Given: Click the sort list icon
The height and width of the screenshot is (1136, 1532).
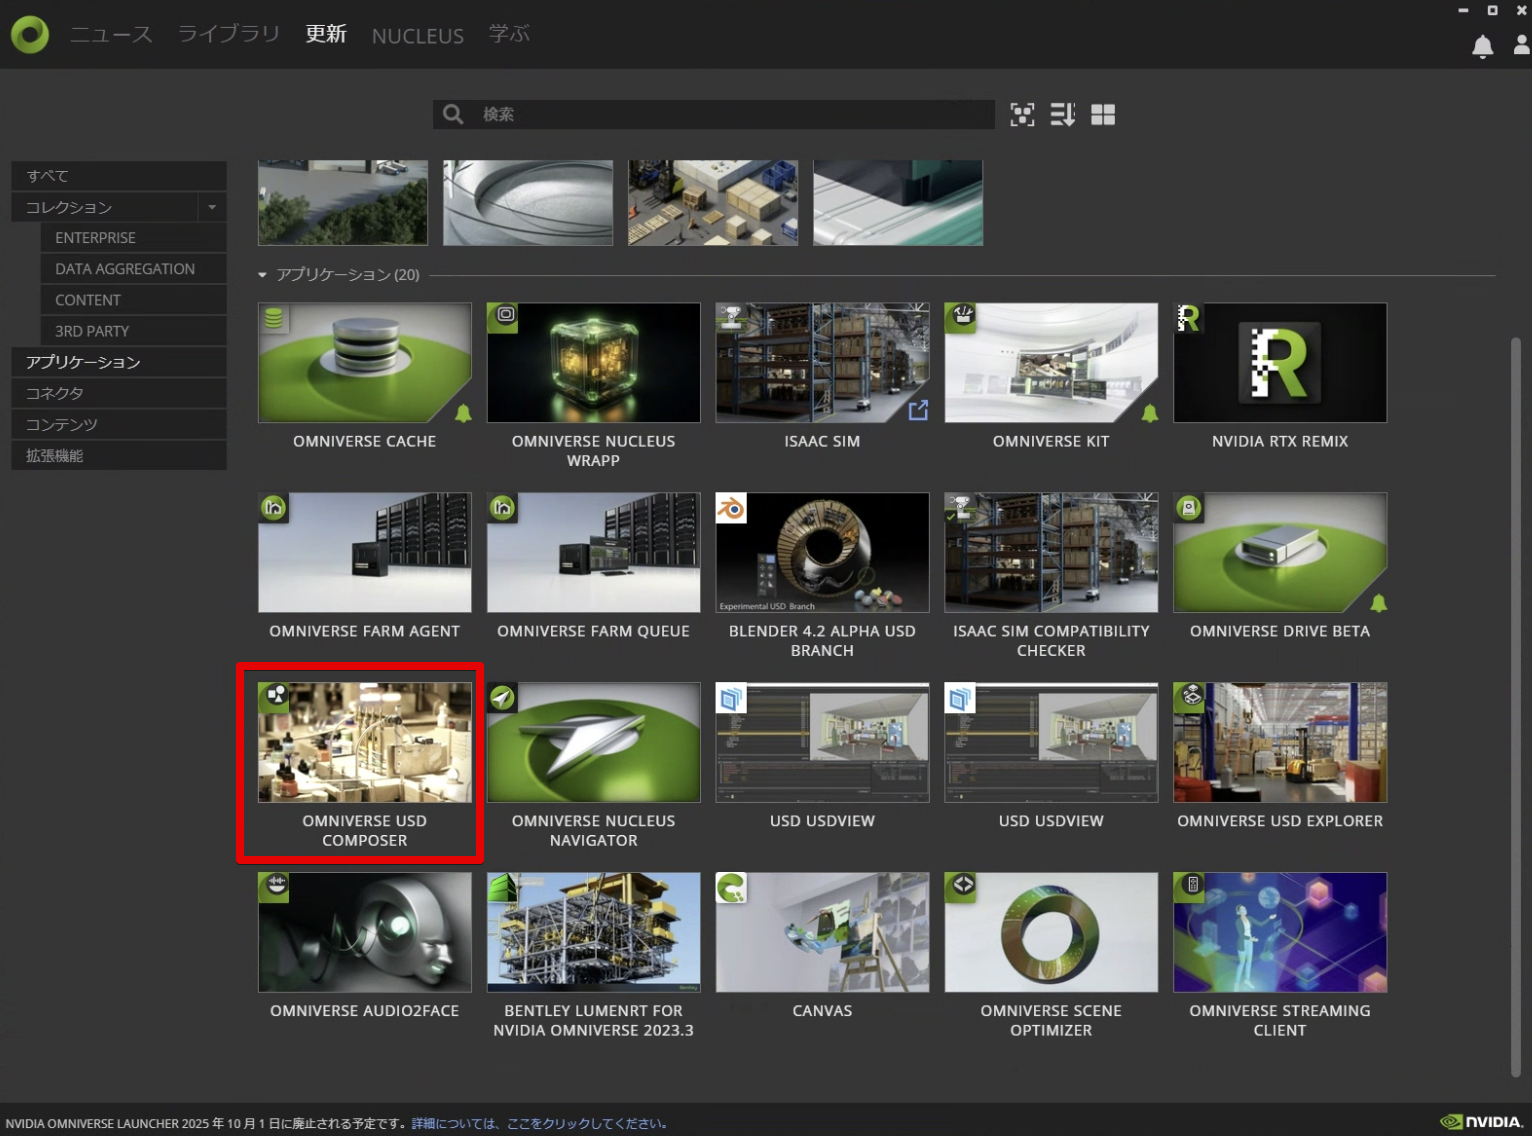Looking at the screenshot, I should tap(1062, 115).
